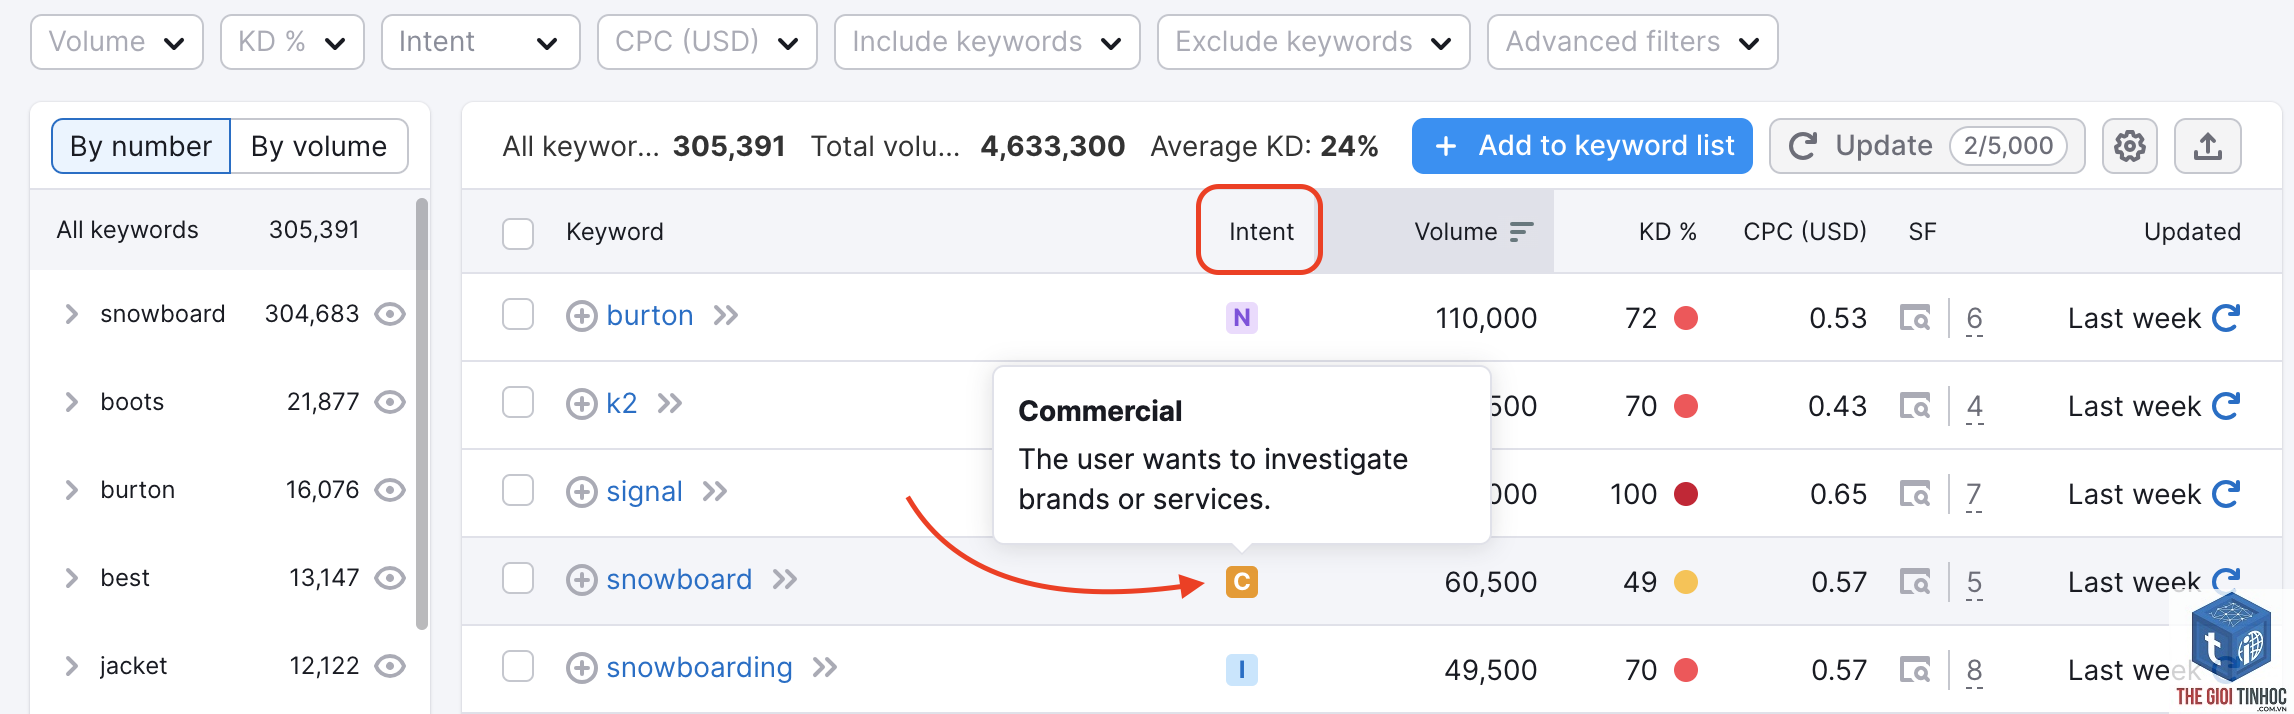View SERP icon for signal row
The image size is (2294, 714).
[1915, 494]
